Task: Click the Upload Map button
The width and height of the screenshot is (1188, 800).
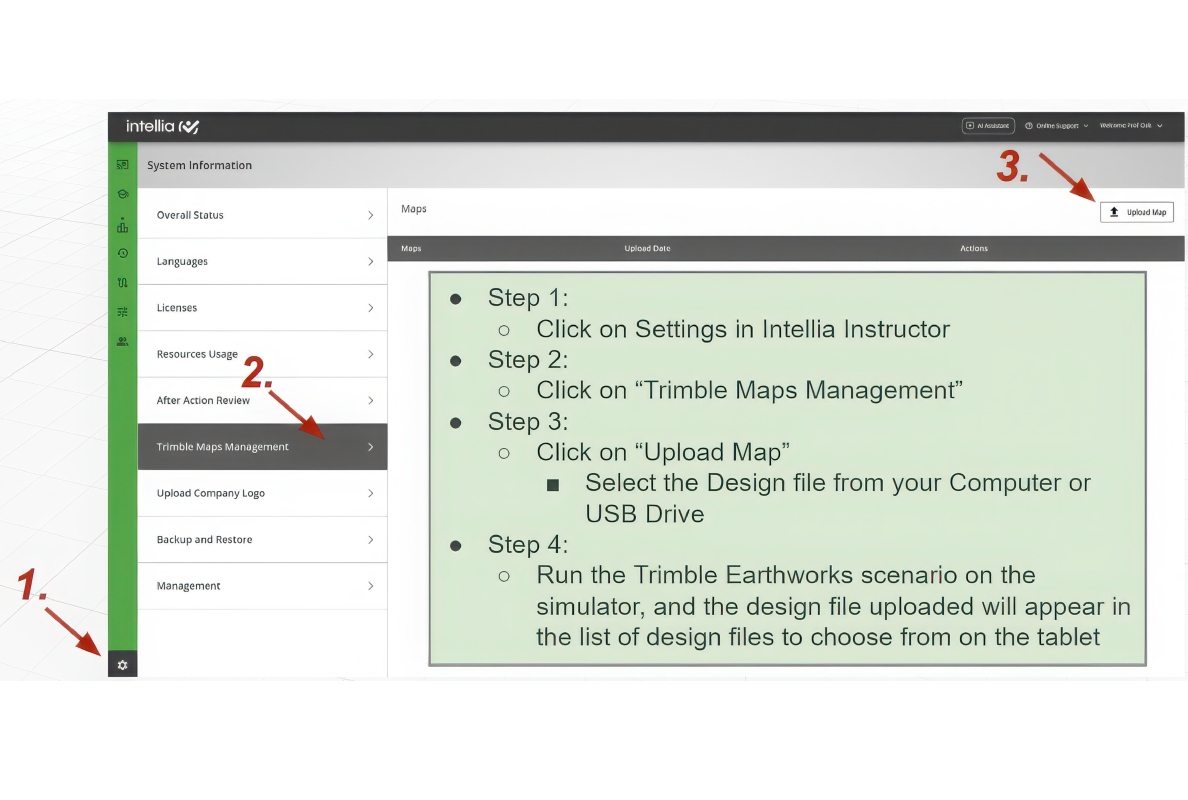Action: click(x=1136, y=212)
